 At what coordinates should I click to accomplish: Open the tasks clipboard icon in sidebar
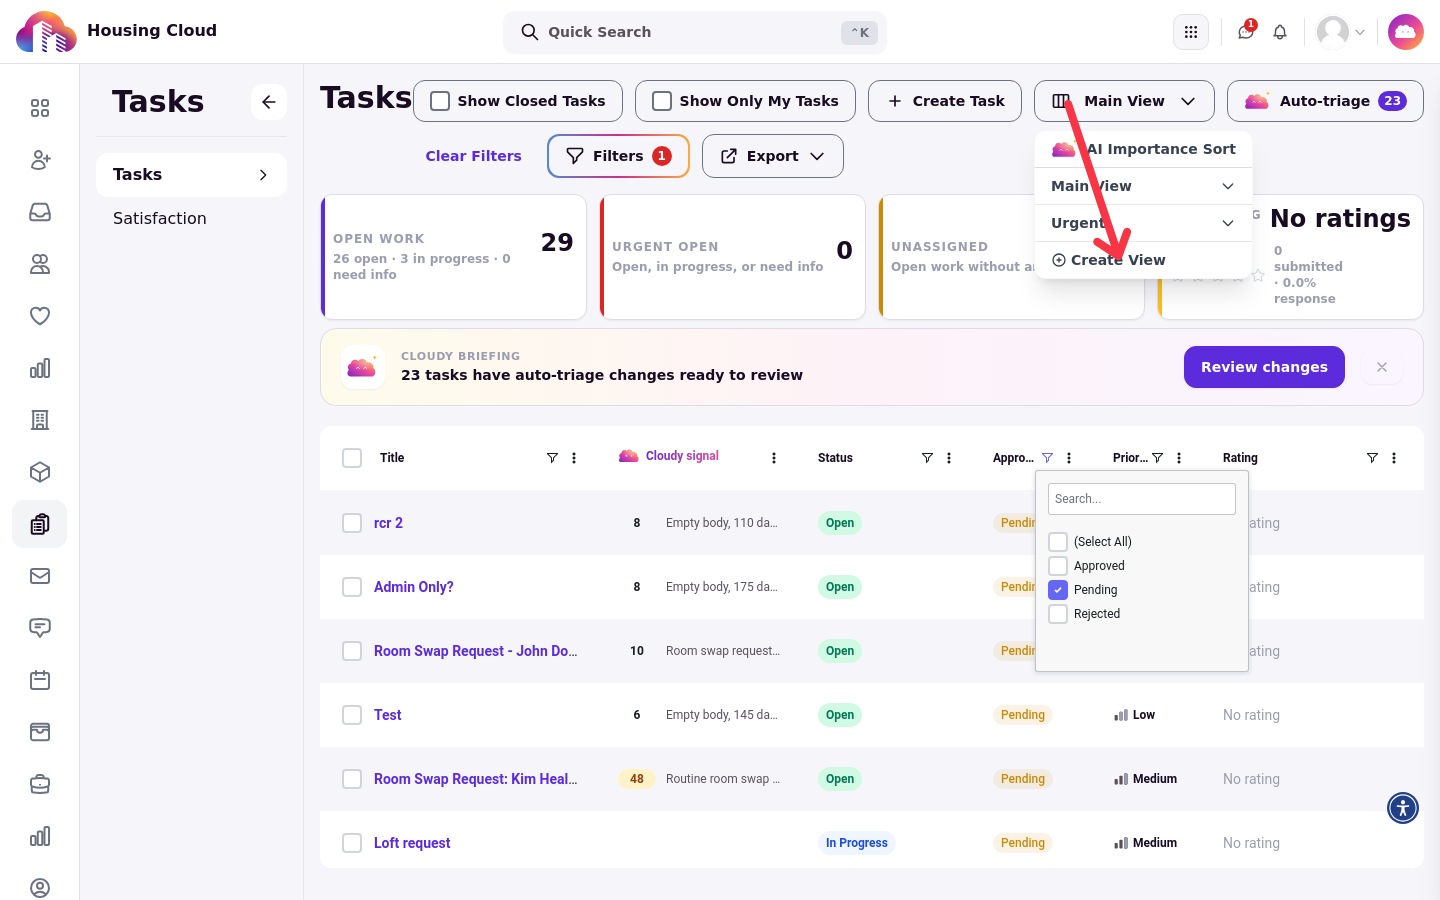[40, 524]
